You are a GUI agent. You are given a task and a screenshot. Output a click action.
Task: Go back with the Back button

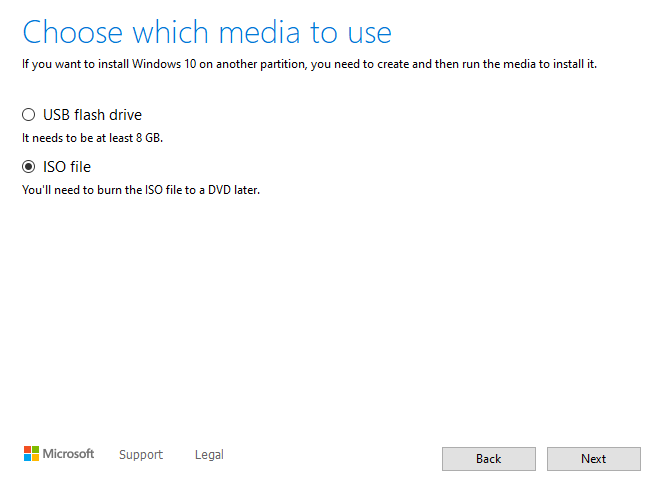[488, 459]
